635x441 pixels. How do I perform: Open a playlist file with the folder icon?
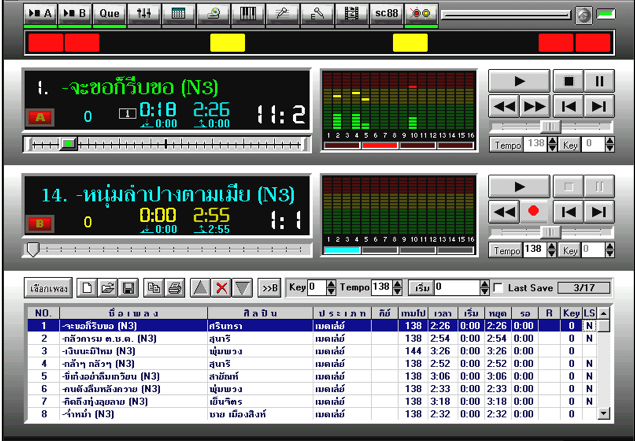pos(108,288)
